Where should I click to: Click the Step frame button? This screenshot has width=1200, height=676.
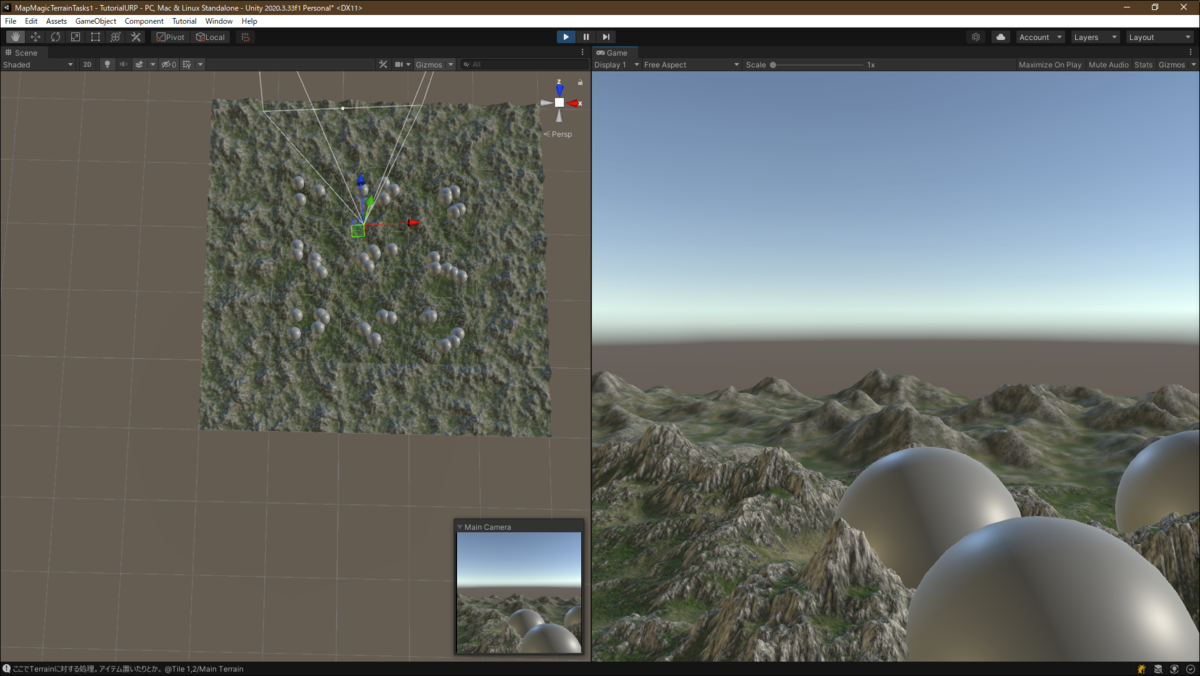click(606, 37)
